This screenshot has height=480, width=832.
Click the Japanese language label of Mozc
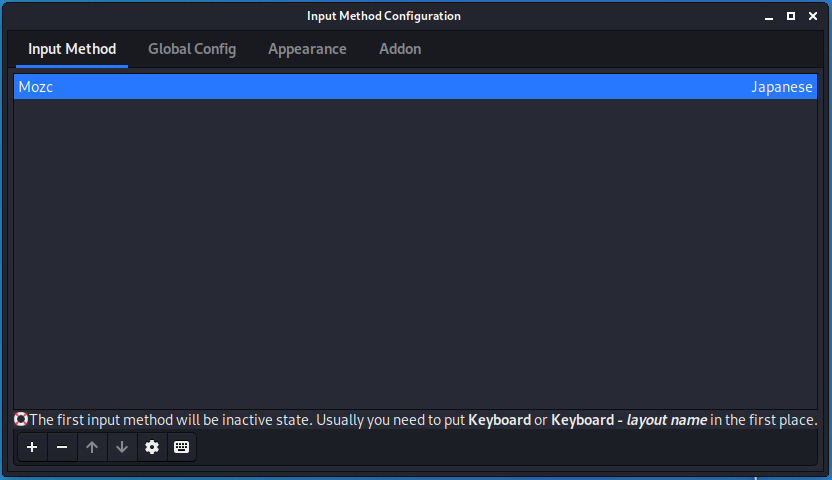[x=782, y=87]
